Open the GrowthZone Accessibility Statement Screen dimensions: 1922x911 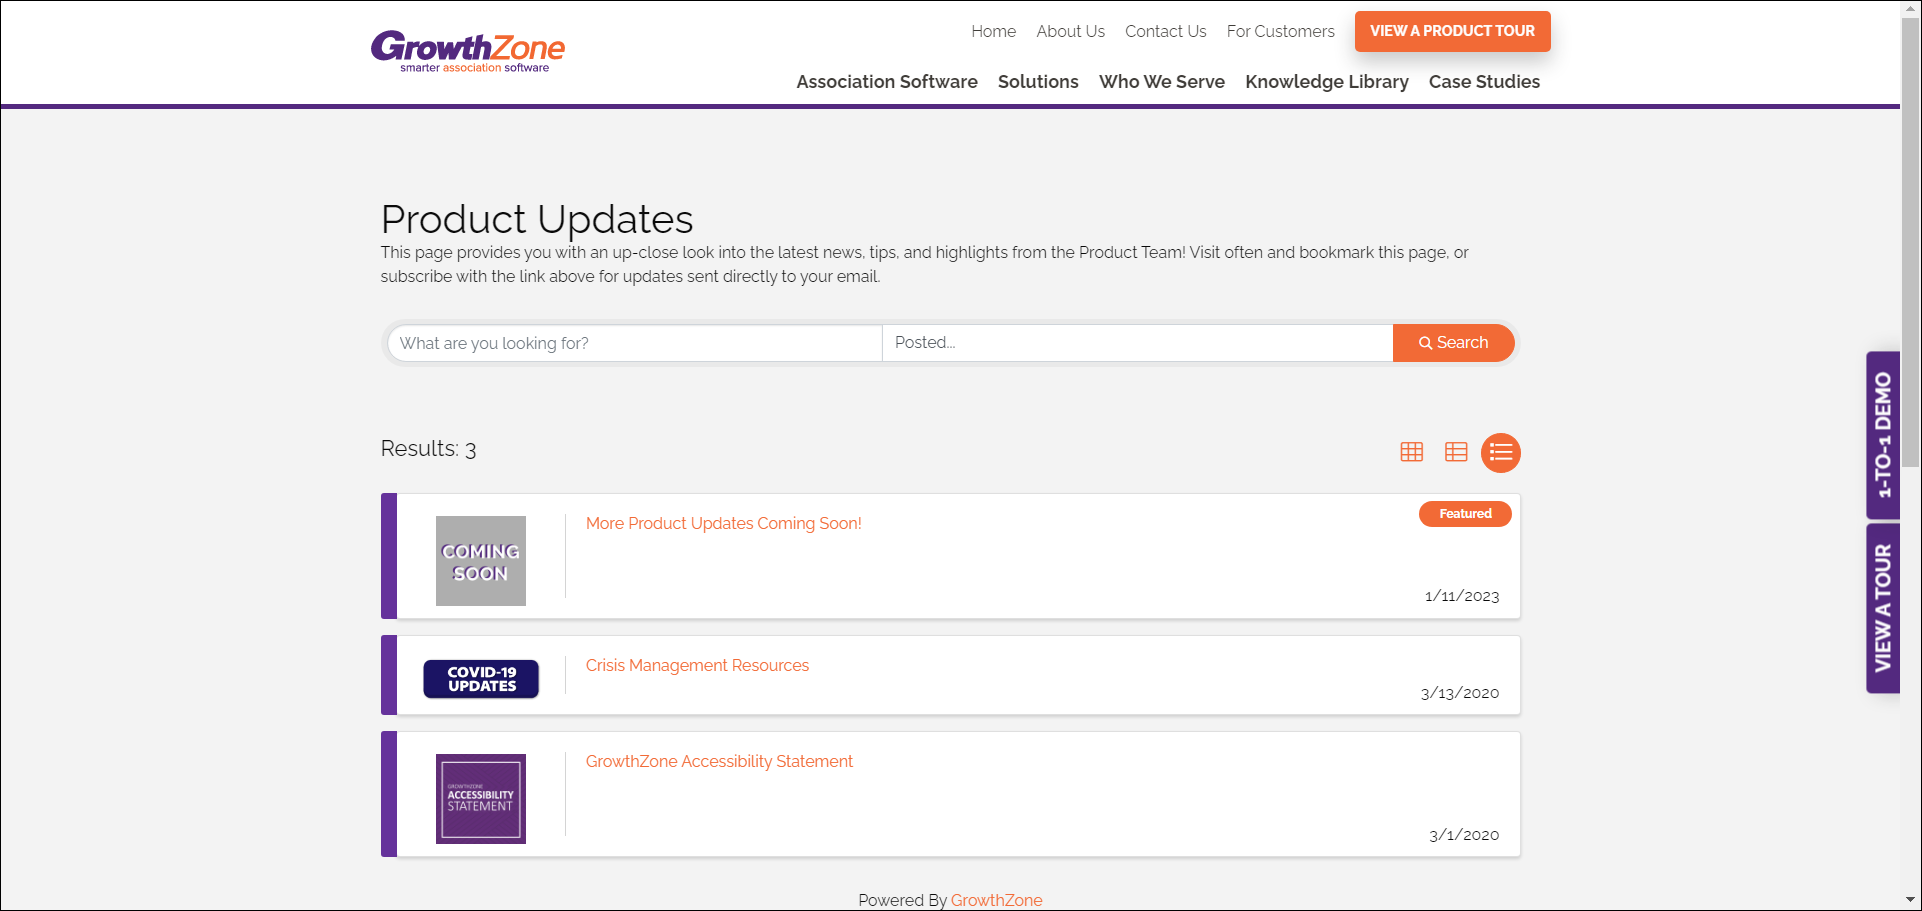(719, 761)
